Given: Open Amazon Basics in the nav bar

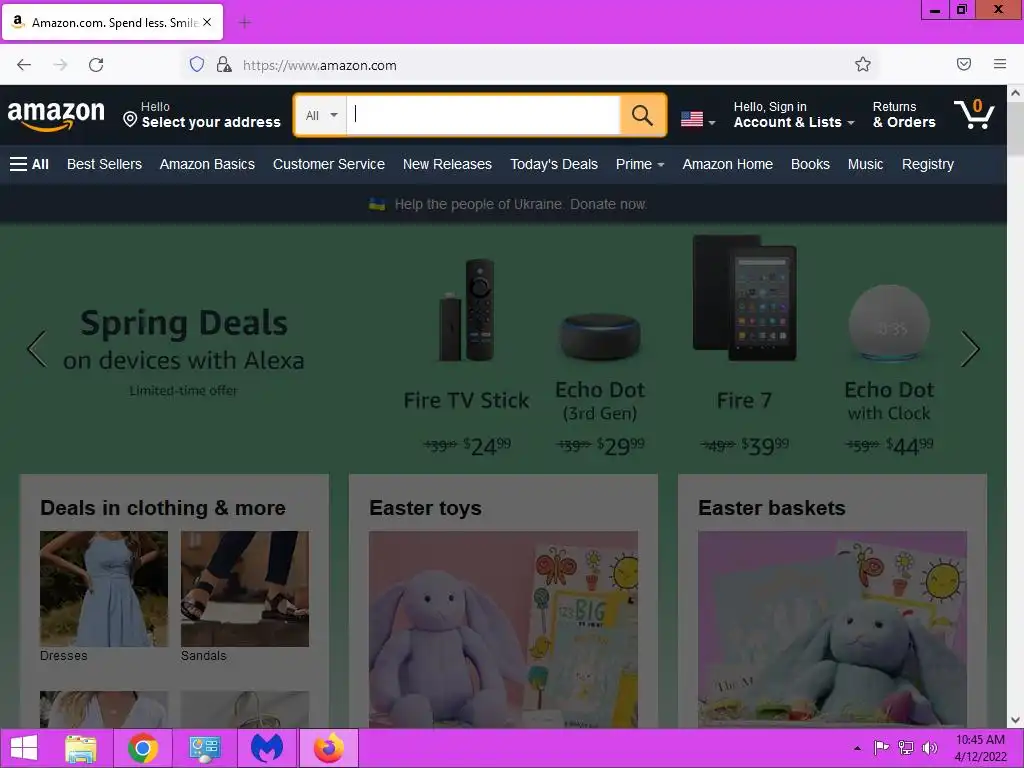Looking at the screenshot, I should pos(207,164).
